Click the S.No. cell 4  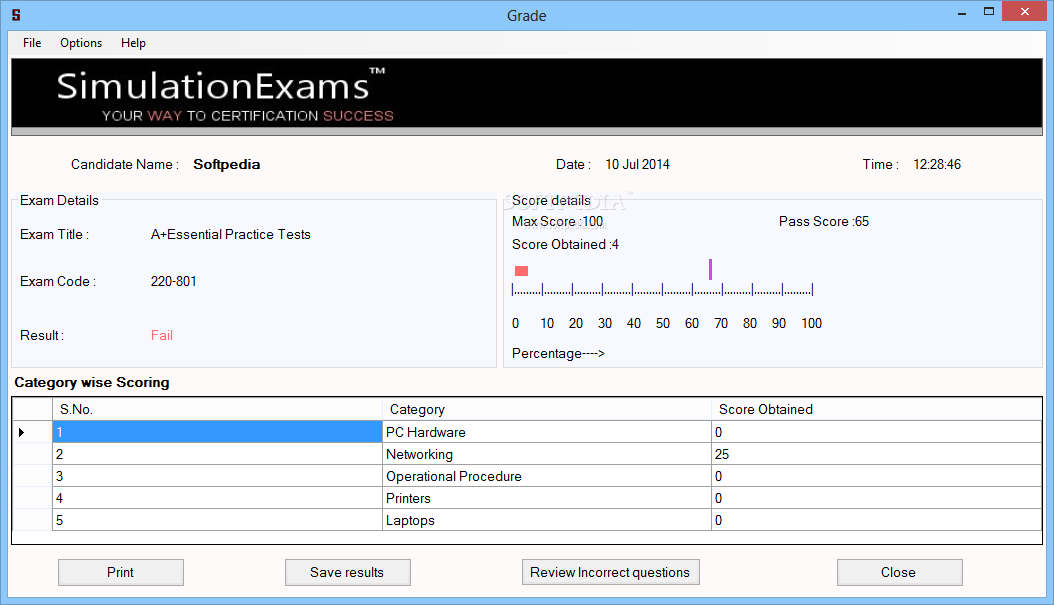click(217, 498)
